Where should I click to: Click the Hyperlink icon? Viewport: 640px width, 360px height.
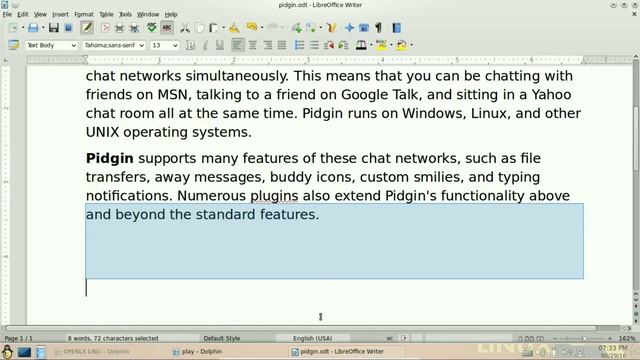(296, 28)
